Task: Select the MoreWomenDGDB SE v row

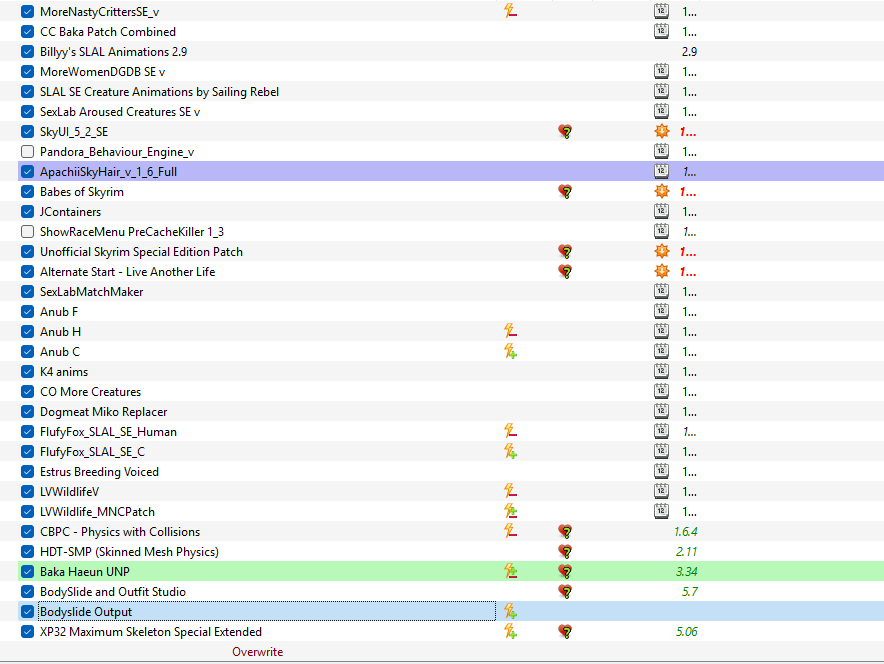Action: point(103,72)
